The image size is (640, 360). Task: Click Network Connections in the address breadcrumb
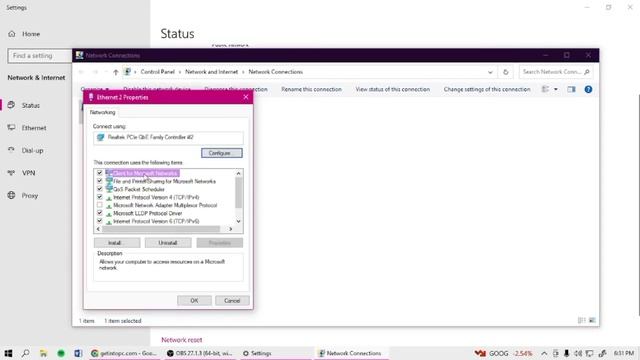click(x=276, y=72)
